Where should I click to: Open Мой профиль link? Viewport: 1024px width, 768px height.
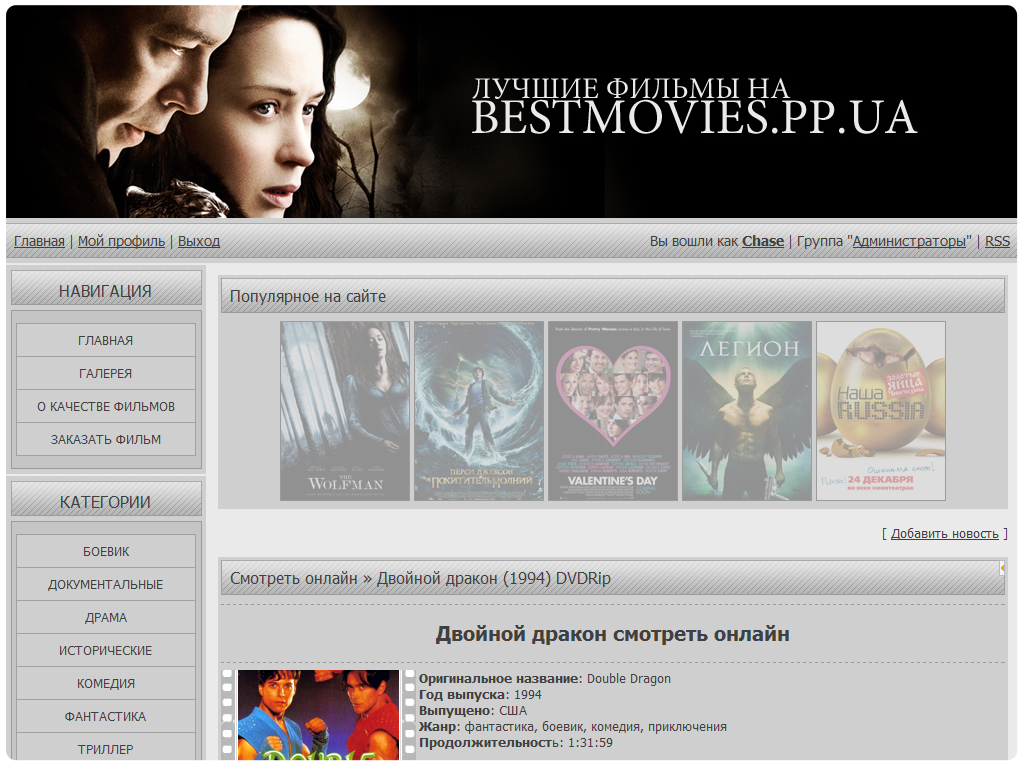point(122,241)
